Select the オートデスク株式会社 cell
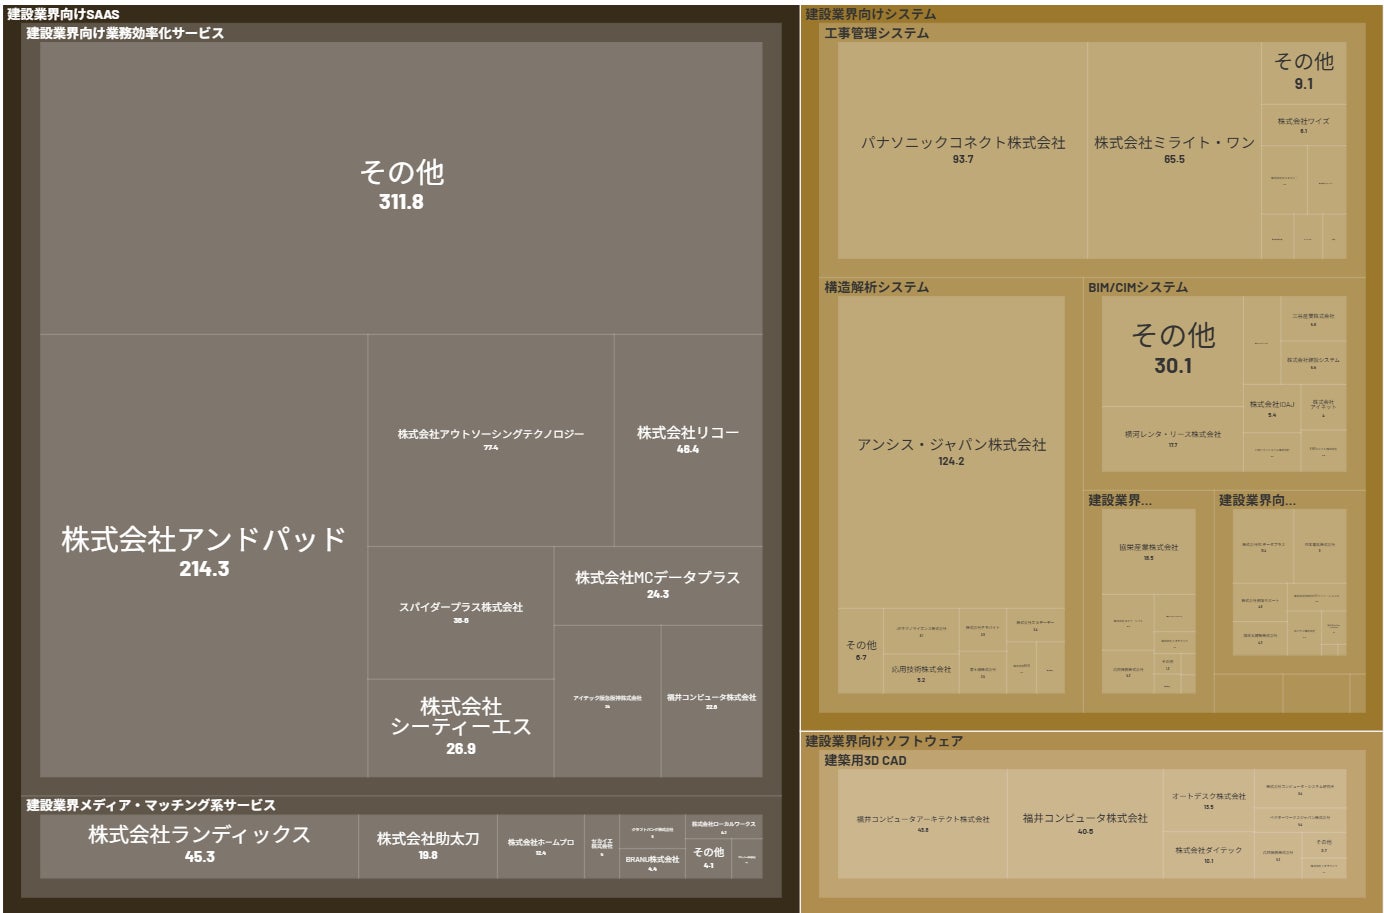 [x=1209, y=800]
